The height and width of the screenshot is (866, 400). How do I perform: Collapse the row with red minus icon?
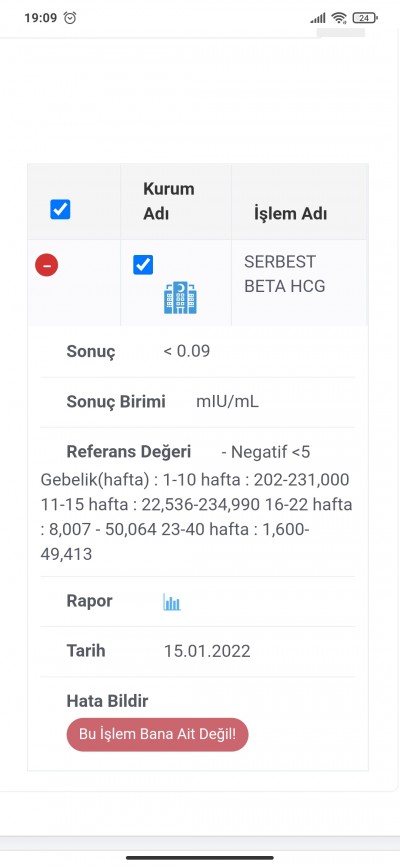[x=47, y=265]
